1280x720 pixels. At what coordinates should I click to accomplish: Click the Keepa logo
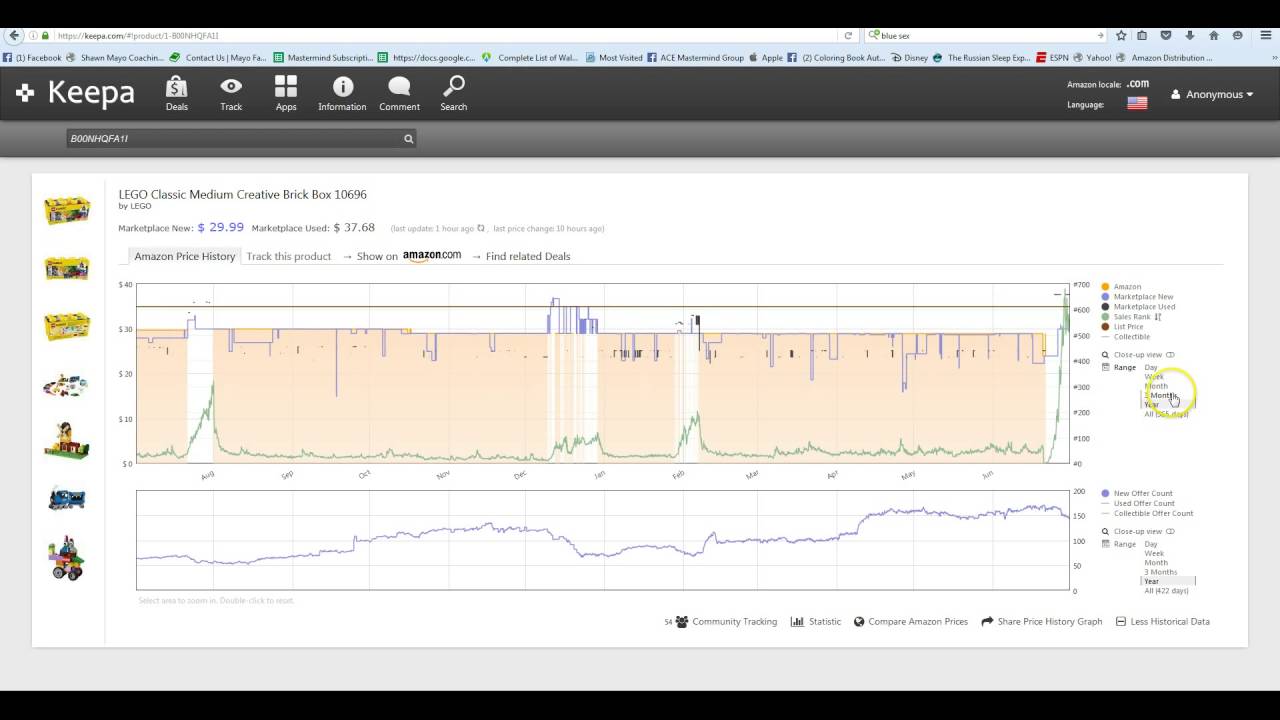click(75, 93)
